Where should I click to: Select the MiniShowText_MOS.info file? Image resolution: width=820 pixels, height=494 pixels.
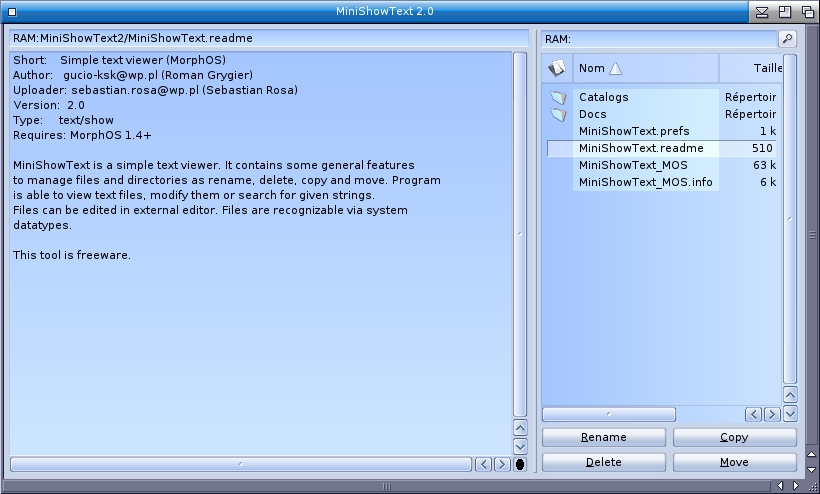point(645,182)
